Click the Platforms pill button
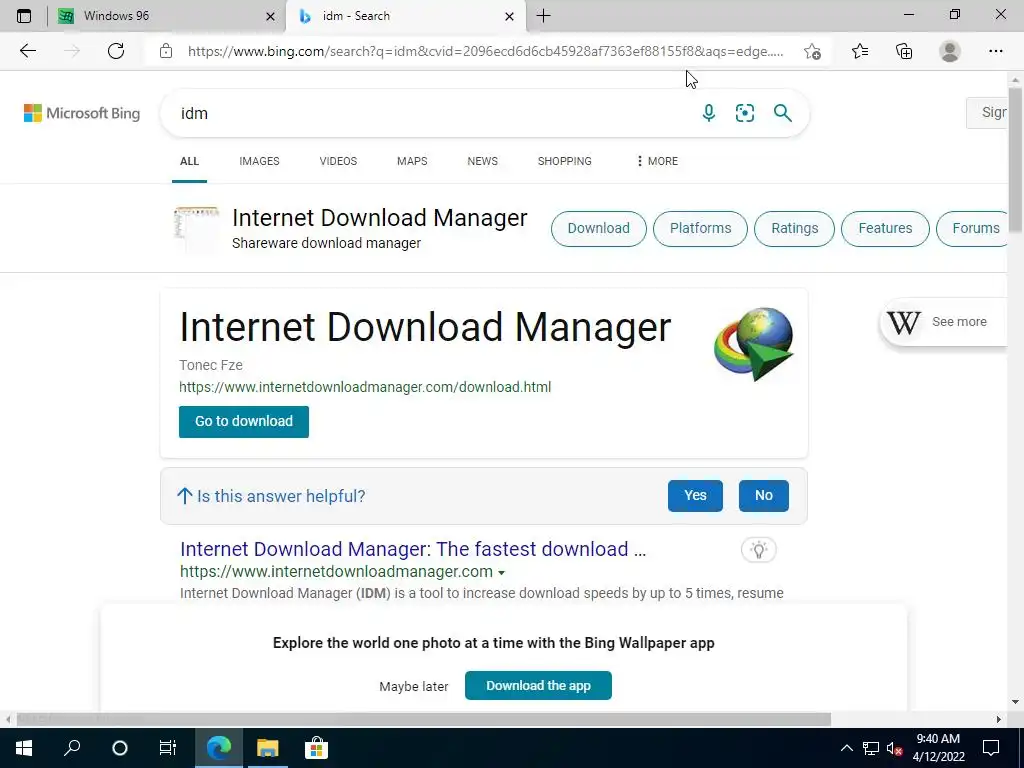 700,229
